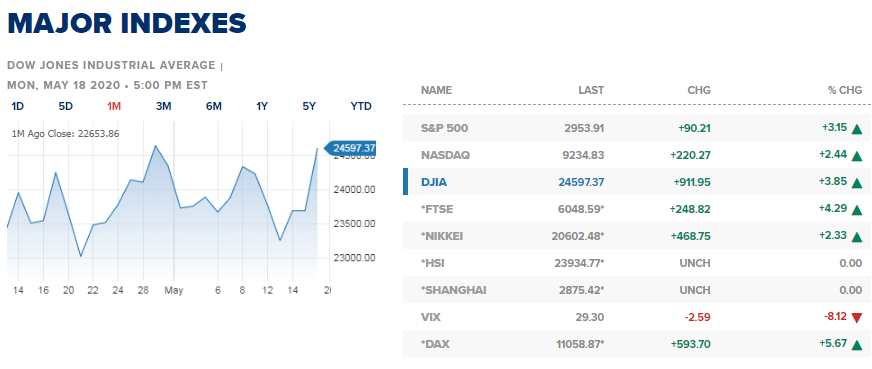
Task: Click the green up arrow in FTSE row
Action: click(856, 210)
